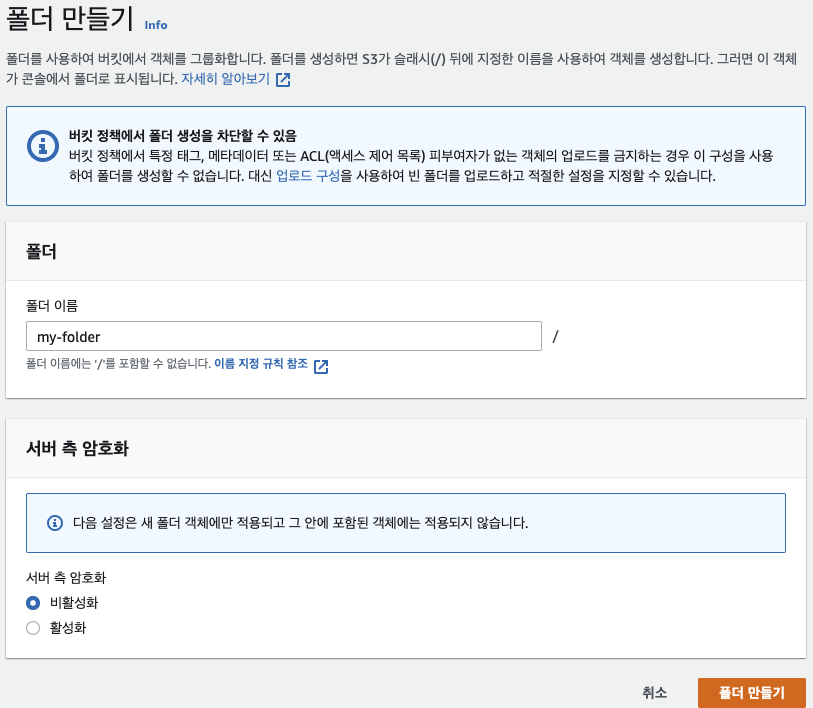Click the 취소 button
Screen dimensions: 813x708
coord(654,692)
